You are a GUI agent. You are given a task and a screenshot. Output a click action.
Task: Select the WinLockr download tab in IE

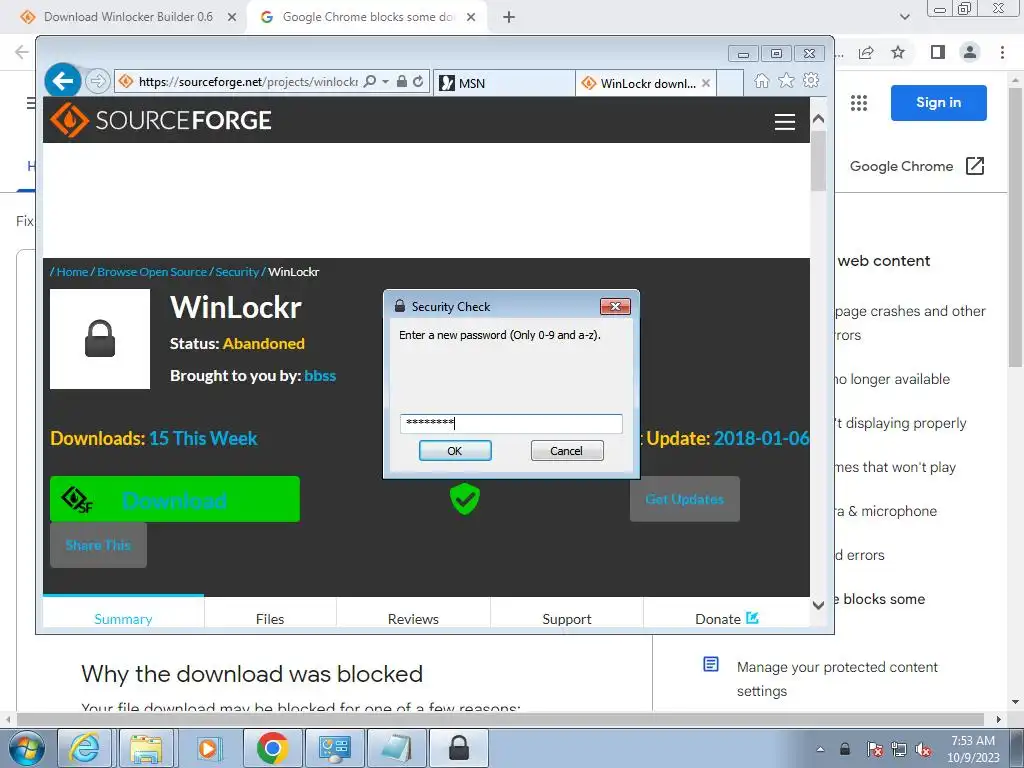pyautogui.click(x=647, y=83)
